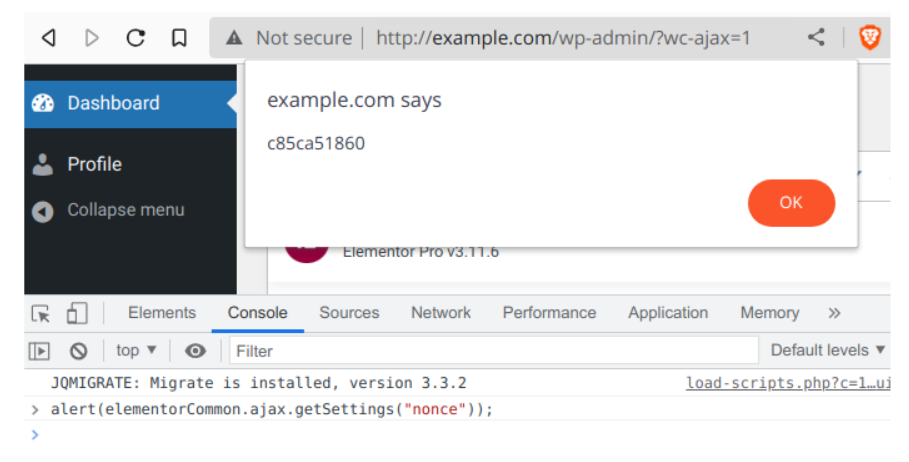Bookmark this page
This screenshot has height=462, width=909.
click(x=179, y=38)
